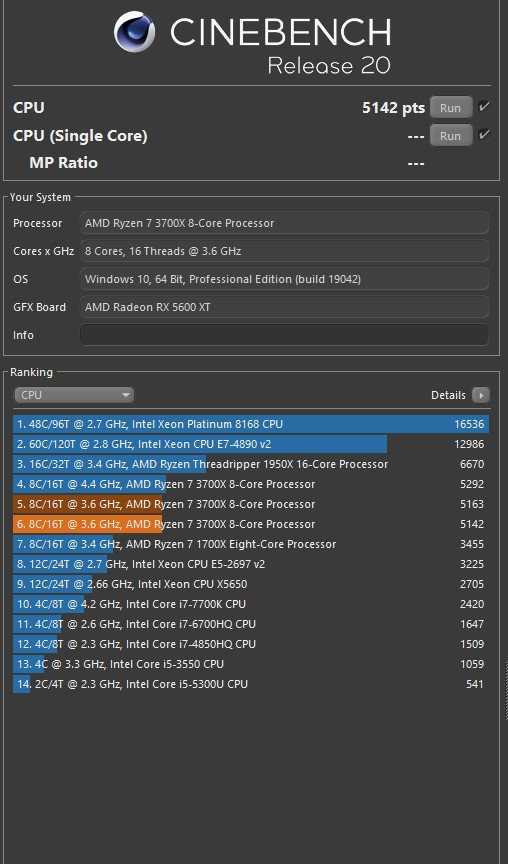Viewport: 508px width, 864px height.
Task: Select the GFX Board Radeon RX 5600 XT field
Action: (x=284, y=307)
